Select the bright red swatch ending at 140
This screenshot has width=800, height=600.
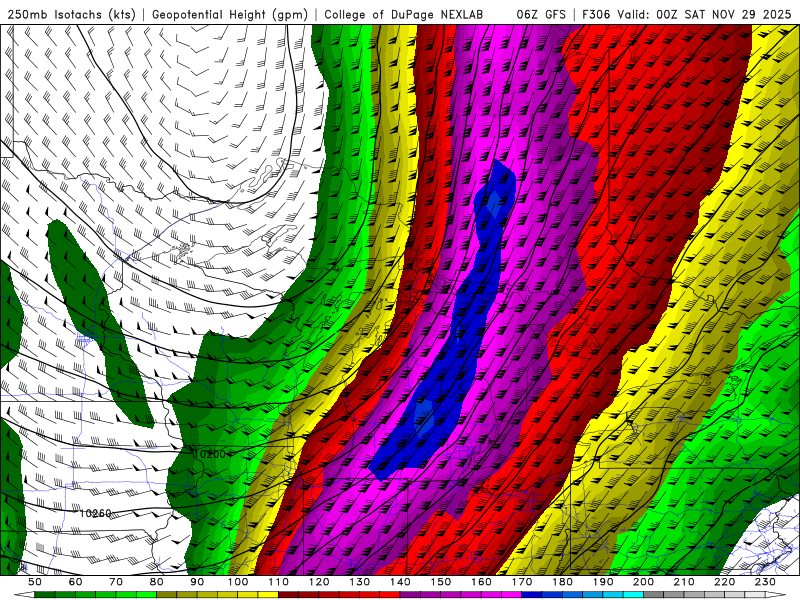pyautogui.click(x=390, y=595)
